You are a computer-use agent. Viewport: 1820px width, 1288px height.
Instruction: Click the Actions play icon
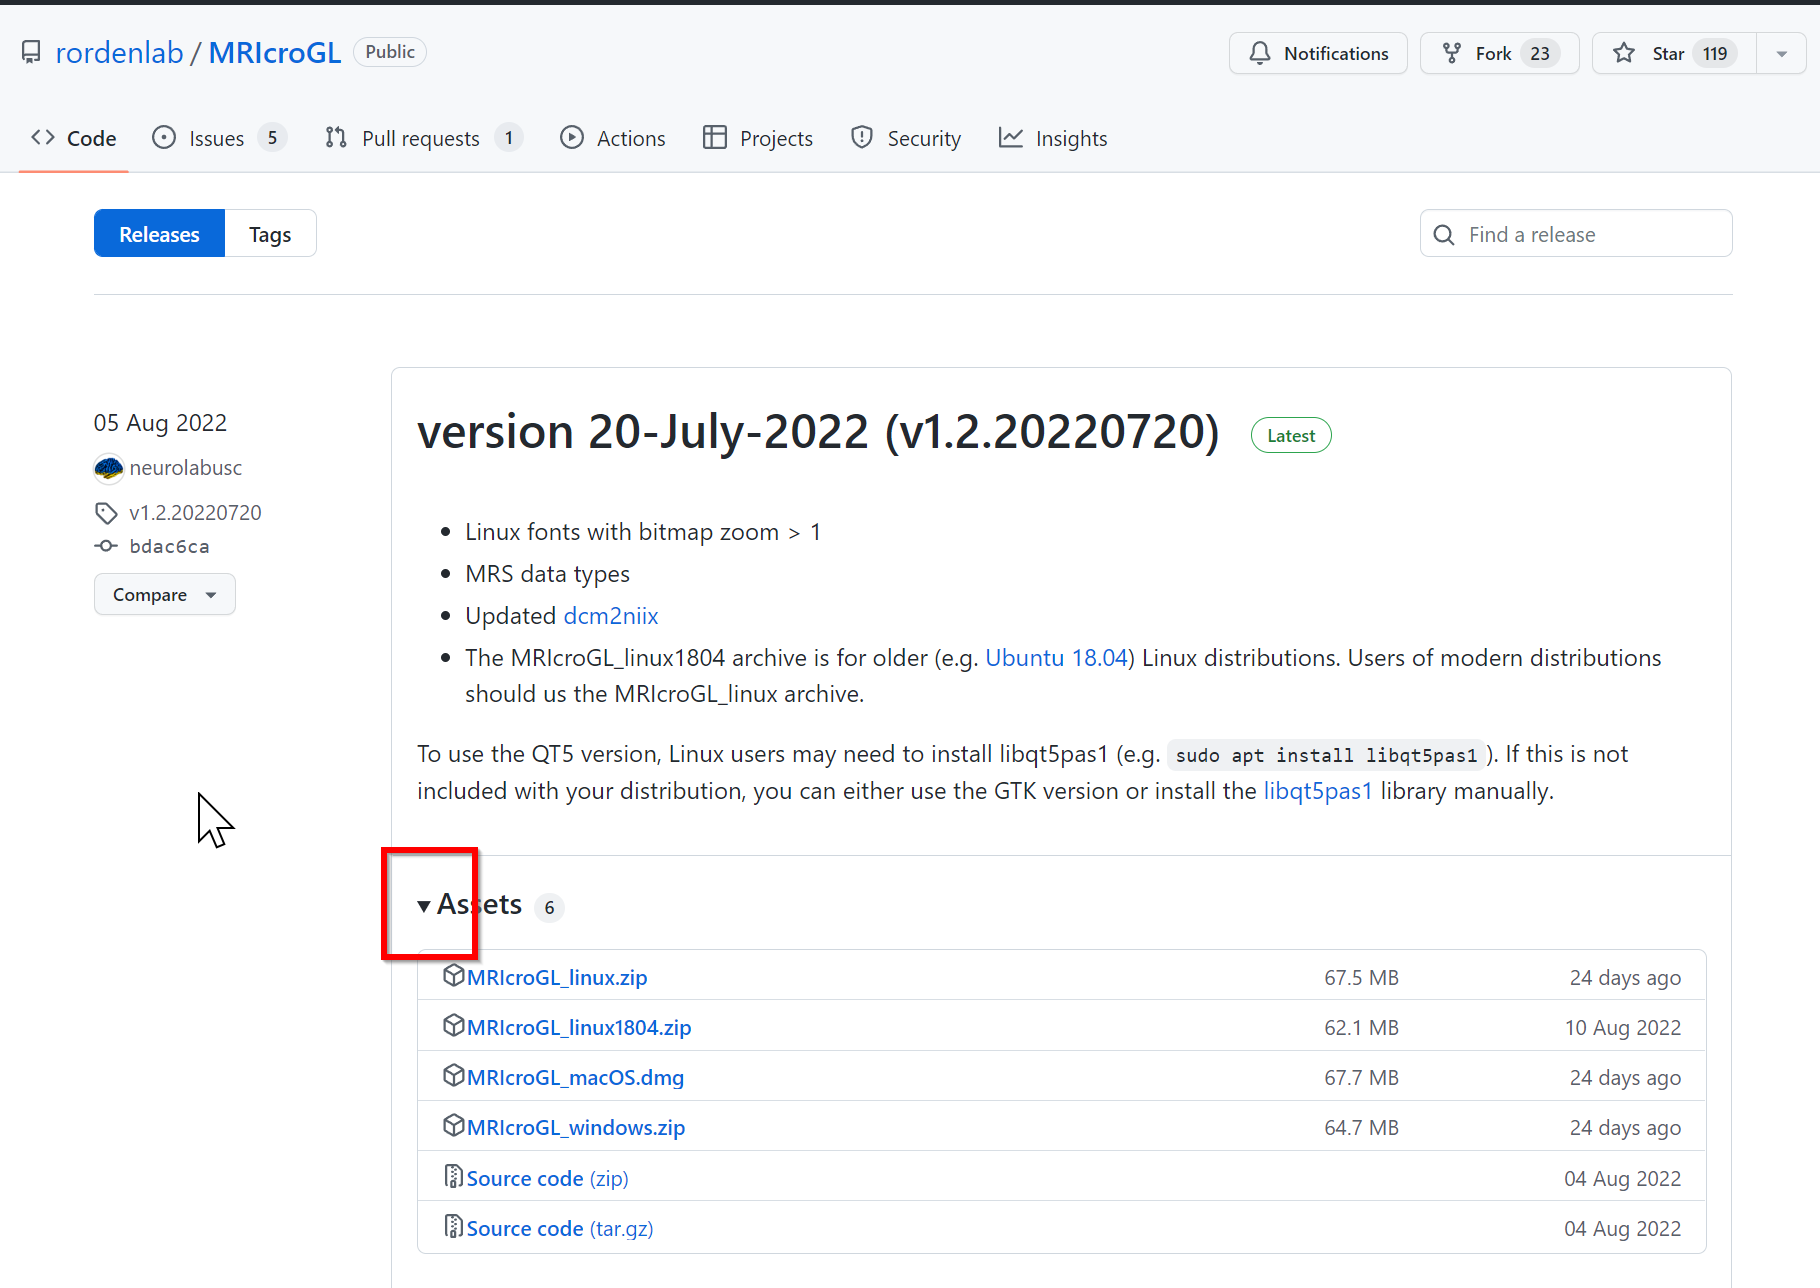572,137
